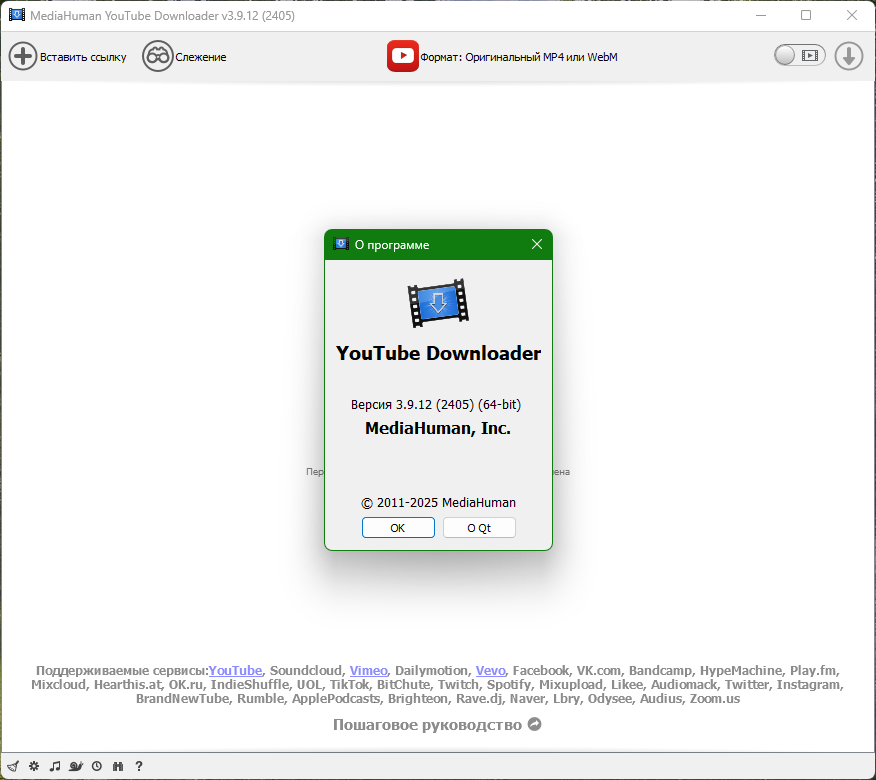Image resolution: width=876 pixels, height=780 pixels.
Task: Close the О программе dialog
Action: click(x=536, y=244)
